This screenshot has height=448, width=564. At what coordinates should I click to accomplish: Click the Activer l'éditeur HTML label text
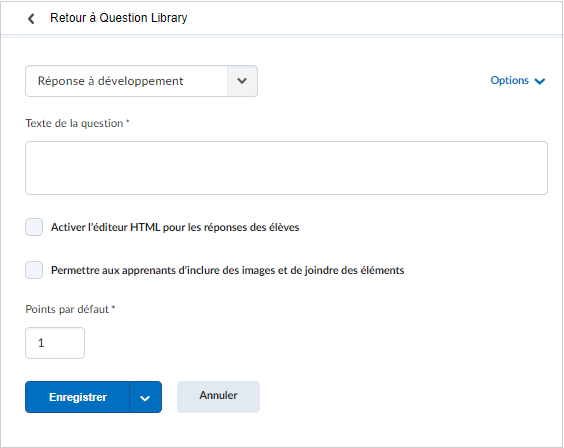pyautogui.click(x=175, y=227)
